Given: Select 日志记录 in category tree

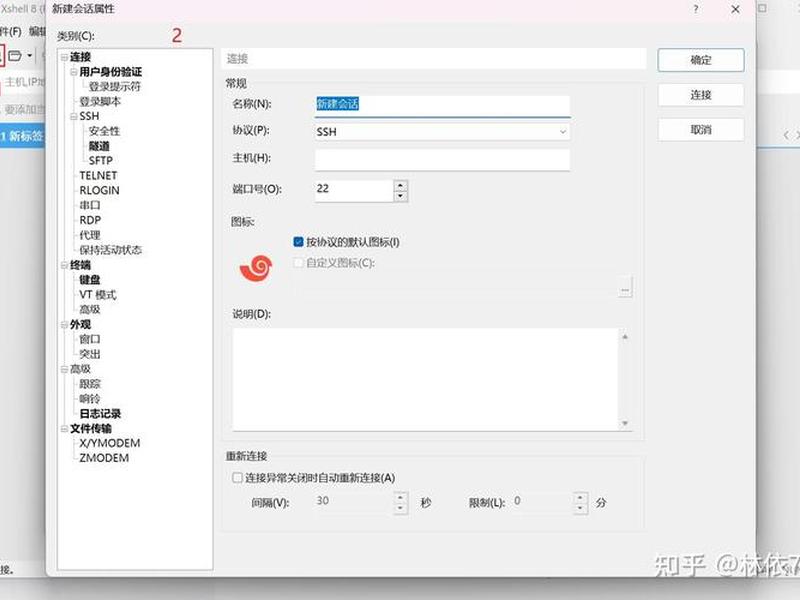Looking at the screenshot, I should tap(100, 413).
